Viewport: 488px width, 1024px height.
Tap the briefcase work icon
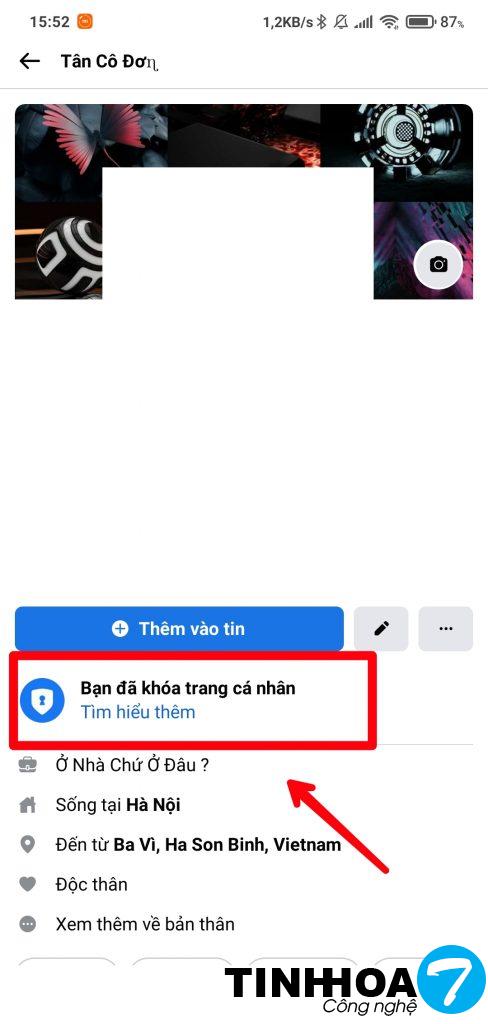point(27,765)
